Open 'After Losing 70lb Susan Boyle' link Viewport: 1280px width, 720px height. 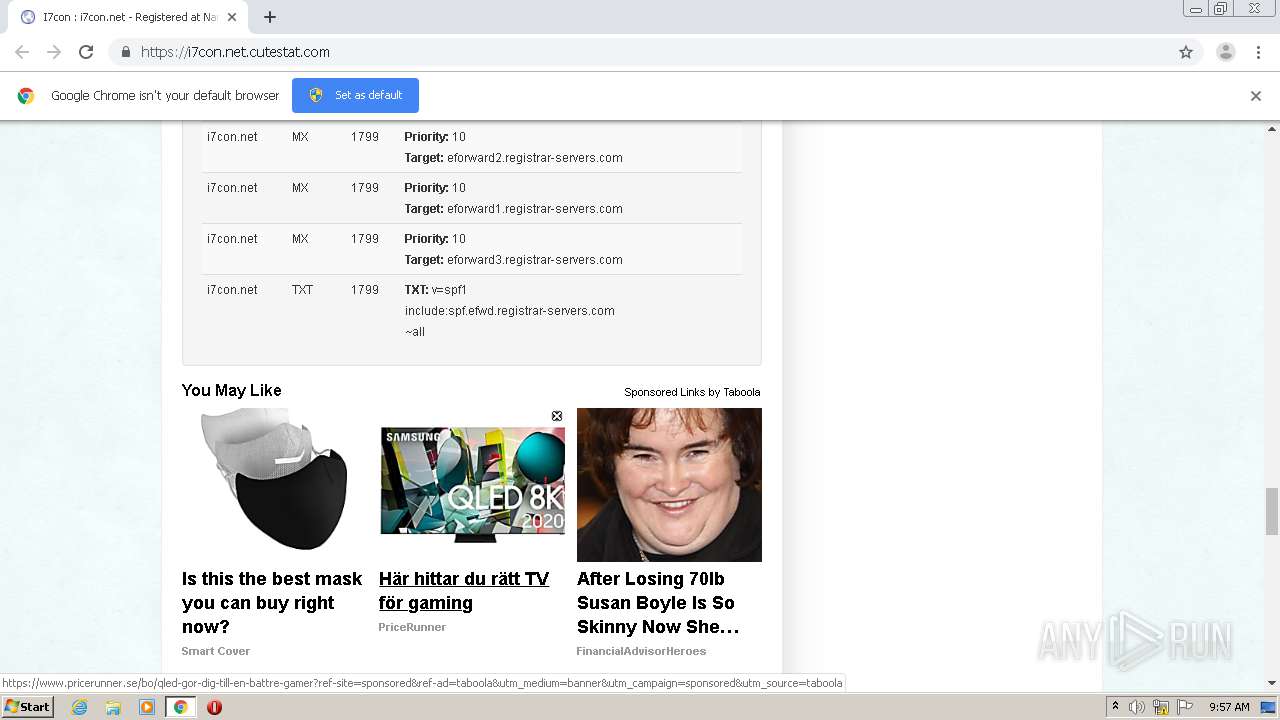coord(658,603)
